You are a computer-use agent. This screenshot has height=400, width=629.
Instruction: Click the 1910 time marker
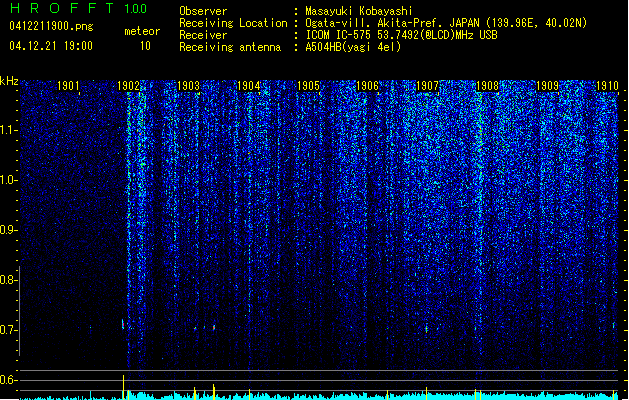coord(607,85)
